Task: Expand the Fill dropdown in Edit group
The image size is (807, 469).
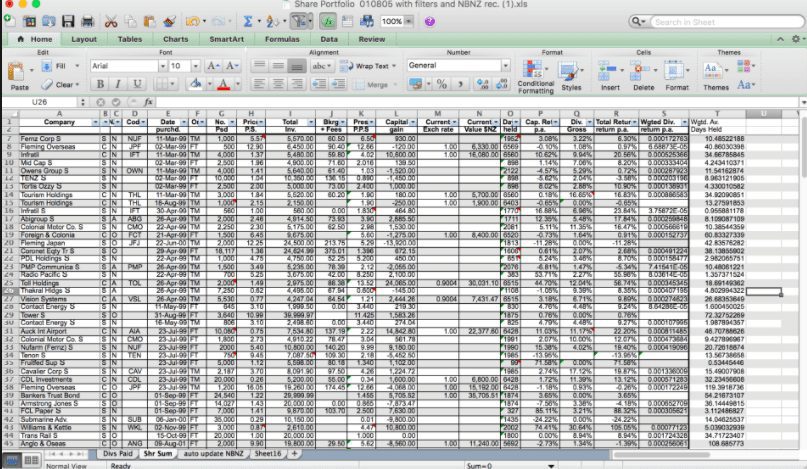Action: pos(77,66)
